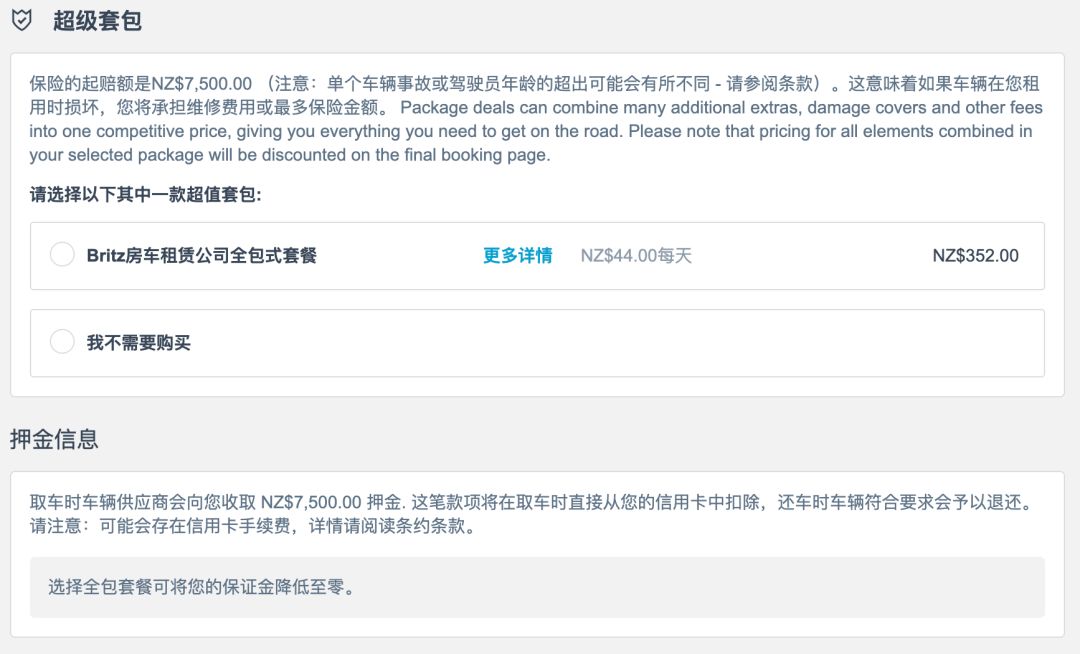Click the 我不需要购买 label text
This screenshot has width=1080, height=654.
[x=138, y=342]
